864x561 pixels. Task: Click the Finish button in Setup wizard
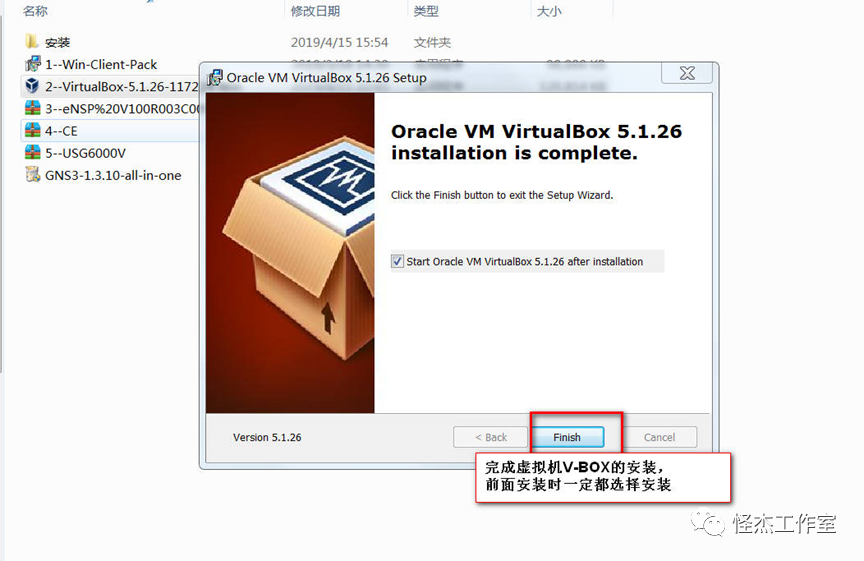(x=567, y=437)
